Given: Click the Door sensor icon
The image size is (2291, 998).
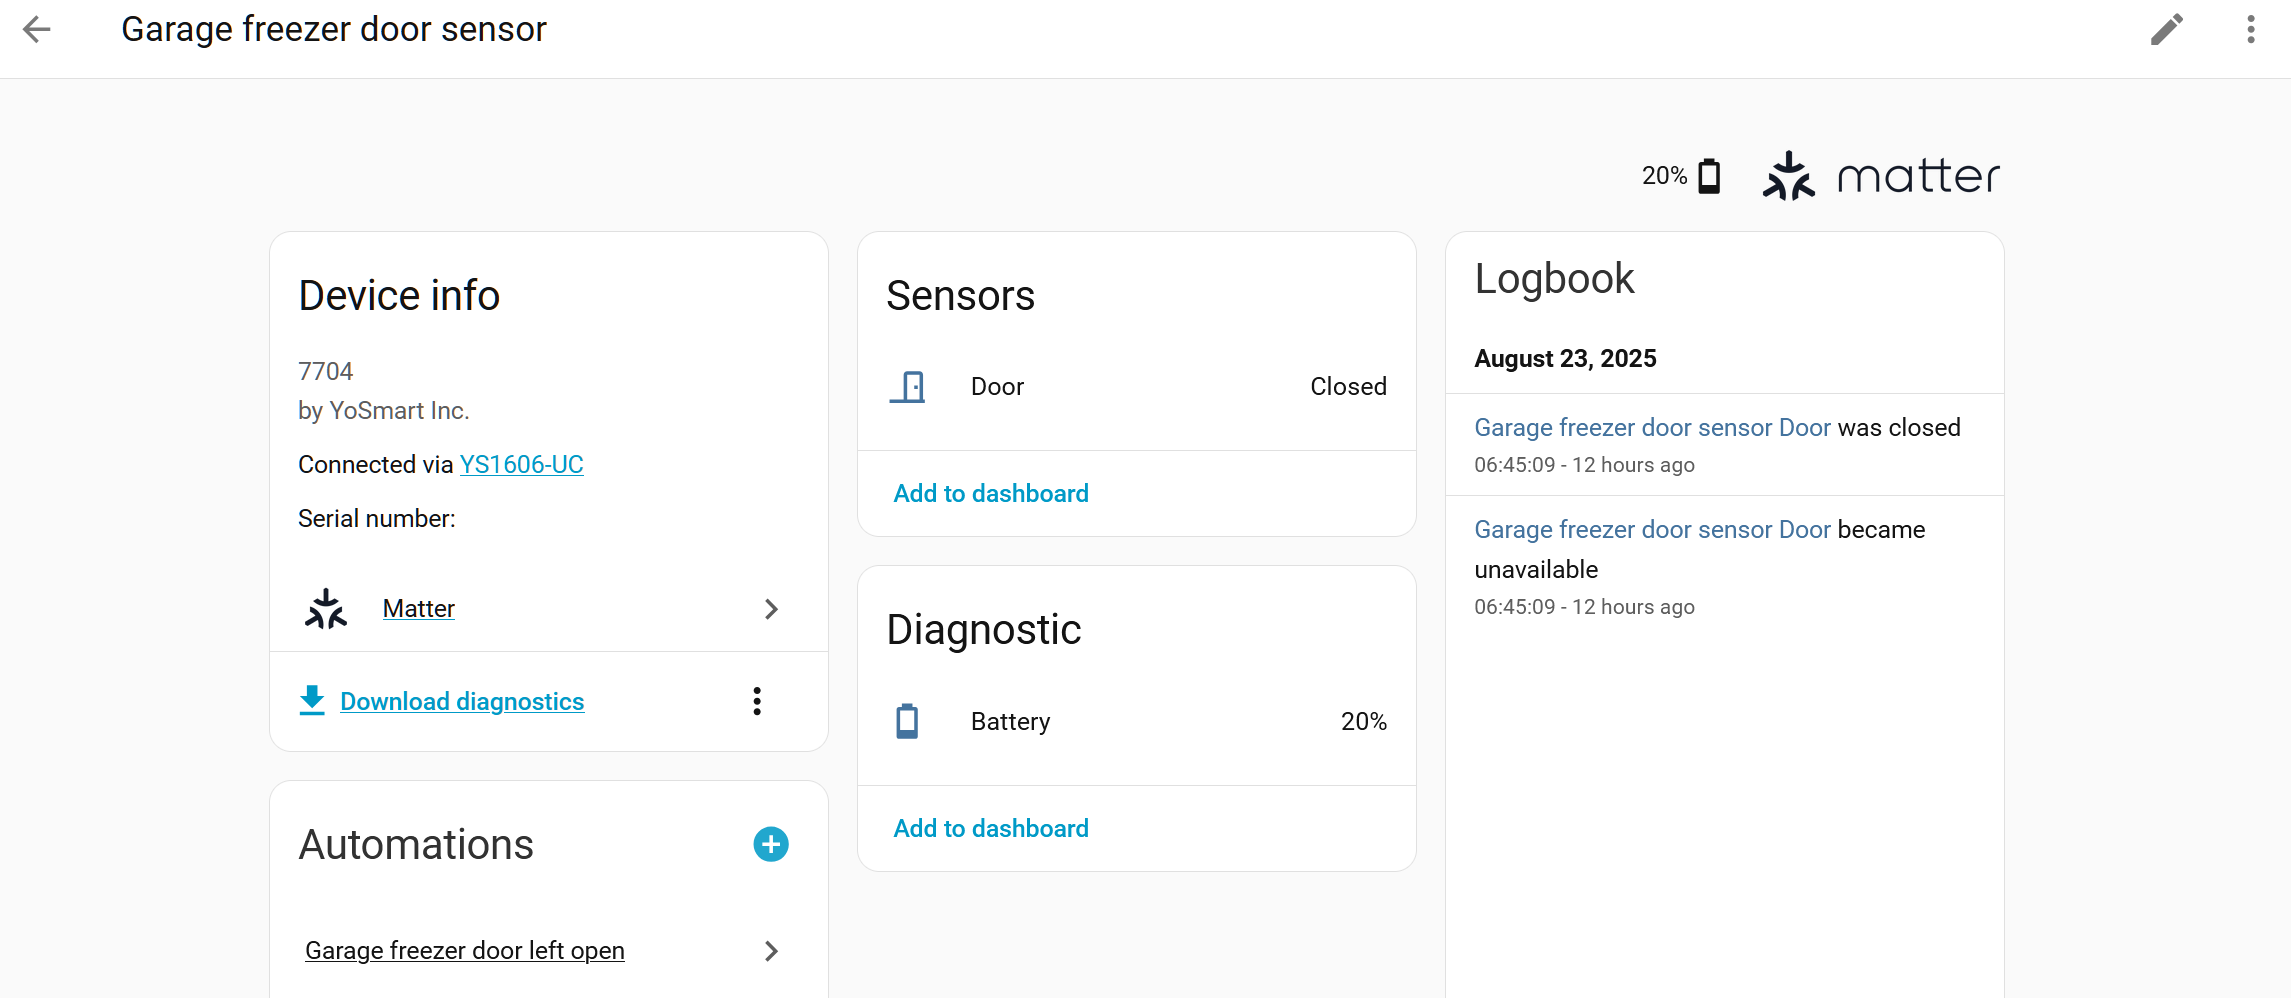Looking at the screenshot, I should click(907, 387).
